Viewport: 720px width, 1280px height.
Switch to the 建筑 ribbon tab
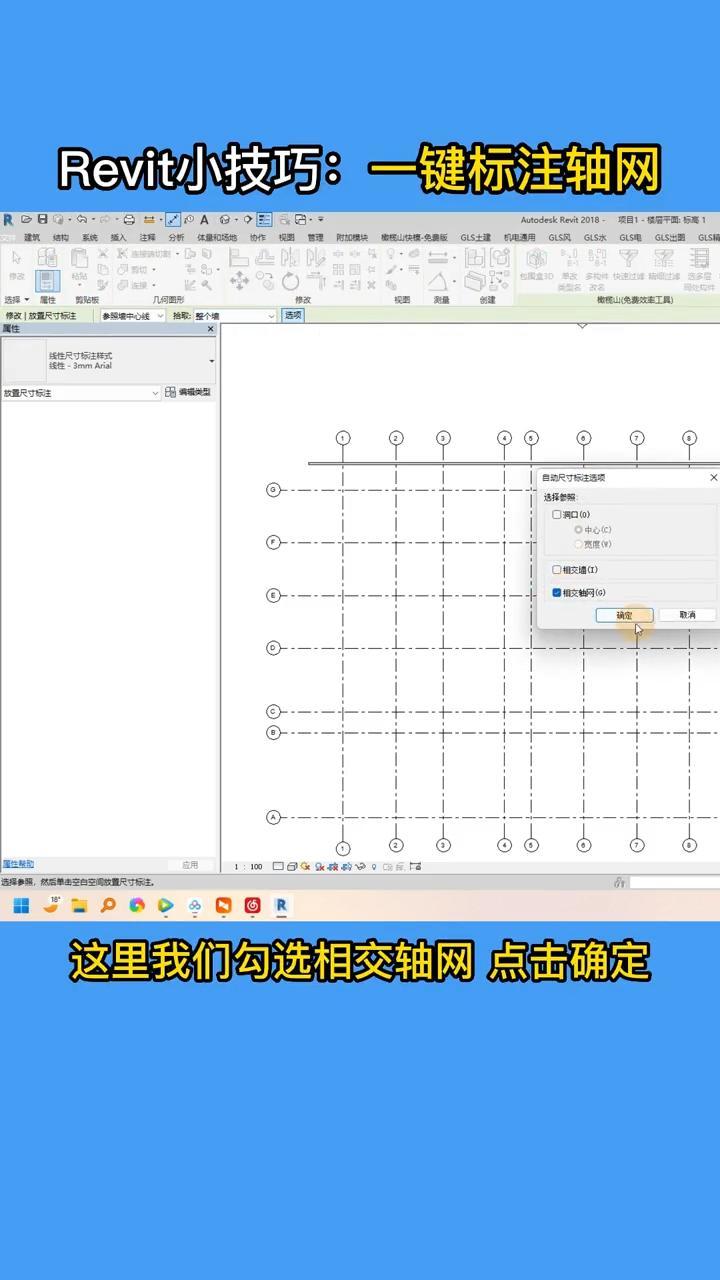pyautogui.click(x=32, y=238)
